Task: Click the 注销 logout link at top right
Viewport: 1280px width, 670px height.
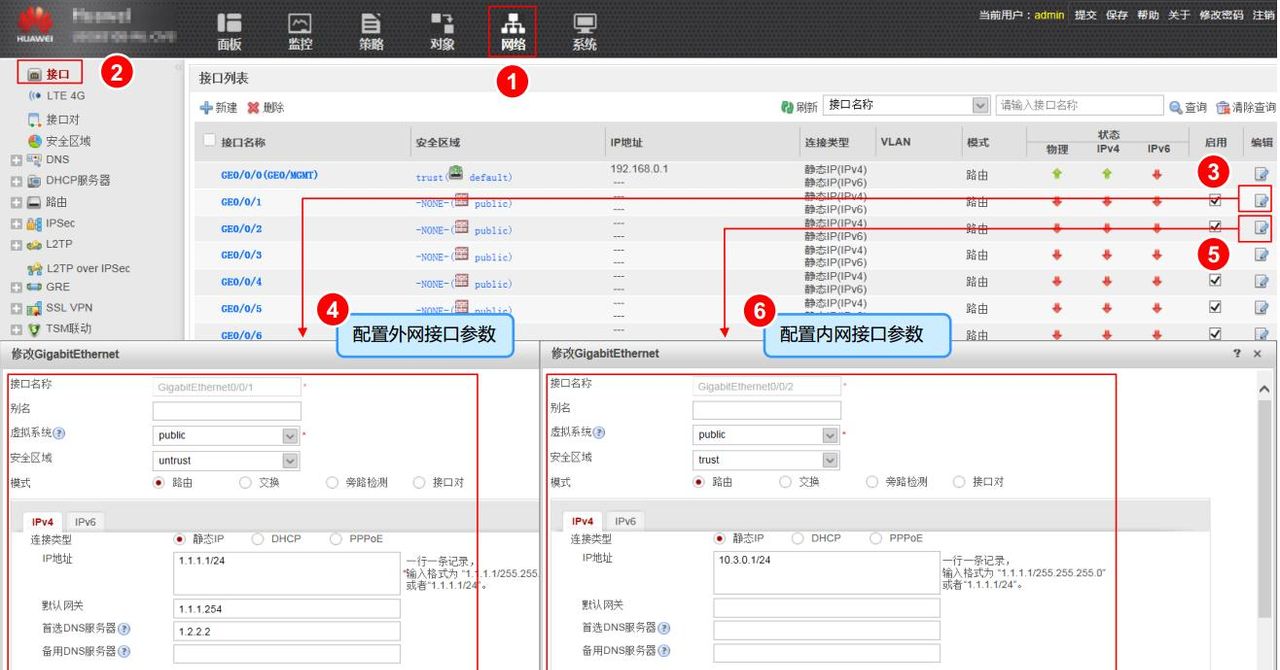Action: 1264,14
